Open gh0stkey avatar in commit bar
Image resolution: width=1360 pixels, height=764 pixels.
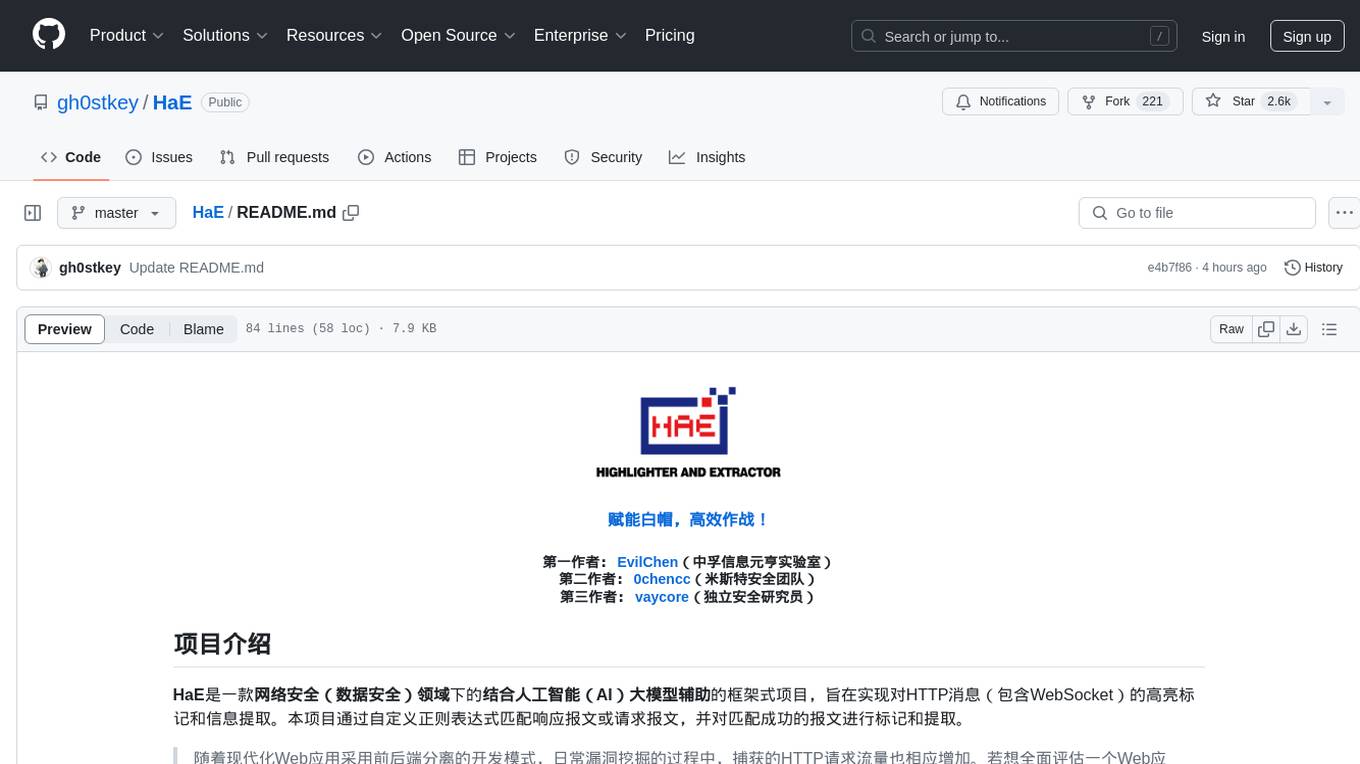pos(41,268)
